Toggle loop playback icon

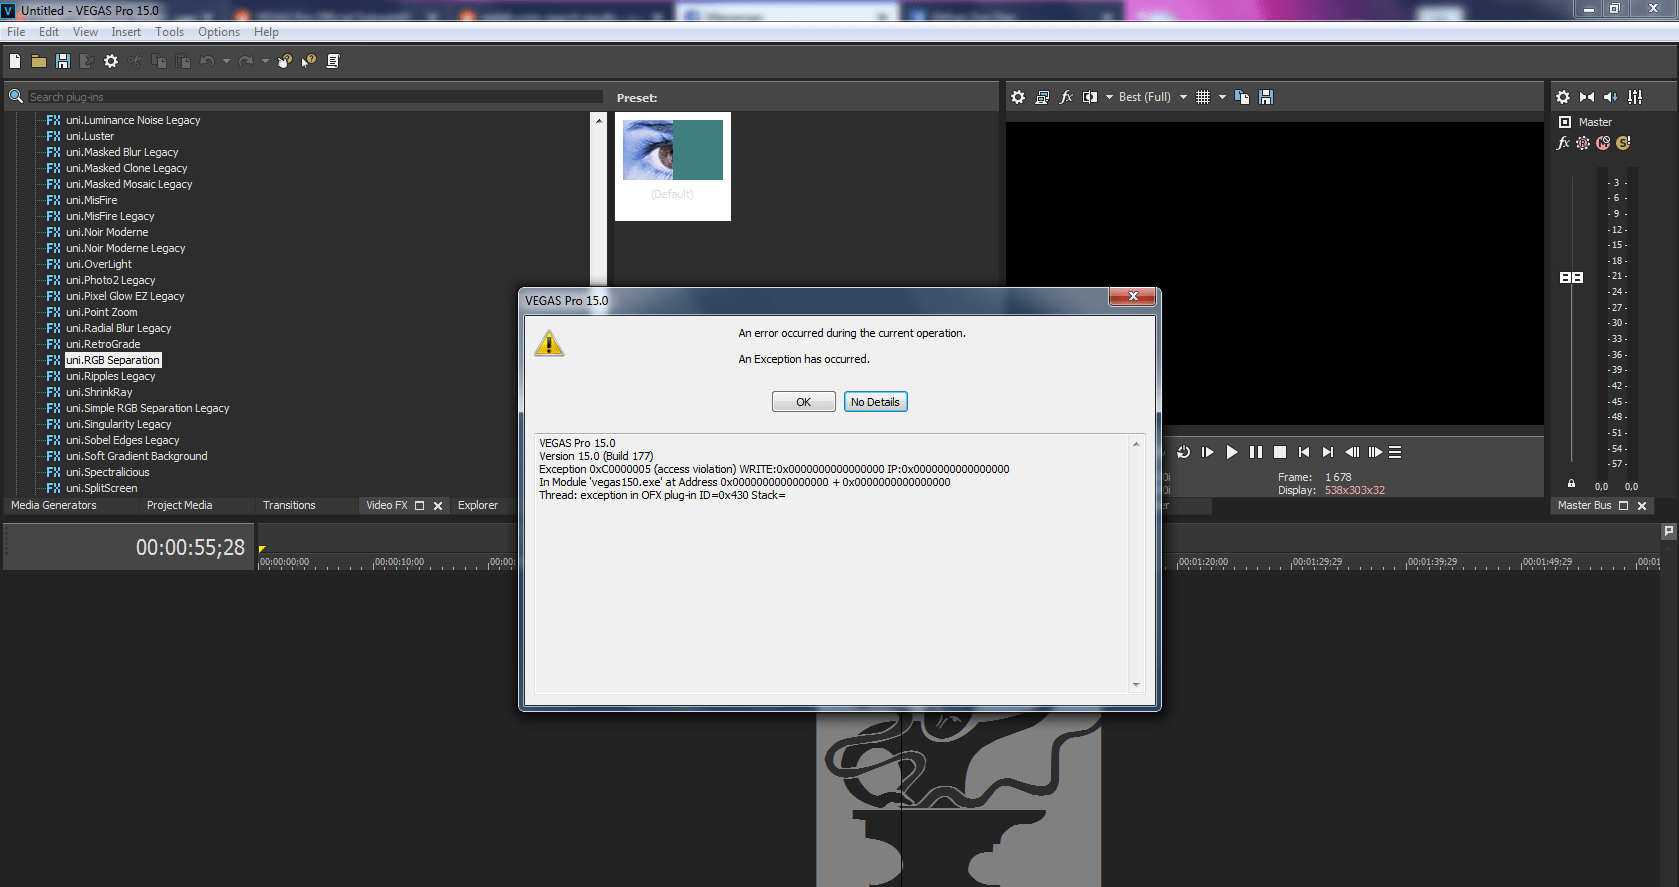coord(1184,452)
